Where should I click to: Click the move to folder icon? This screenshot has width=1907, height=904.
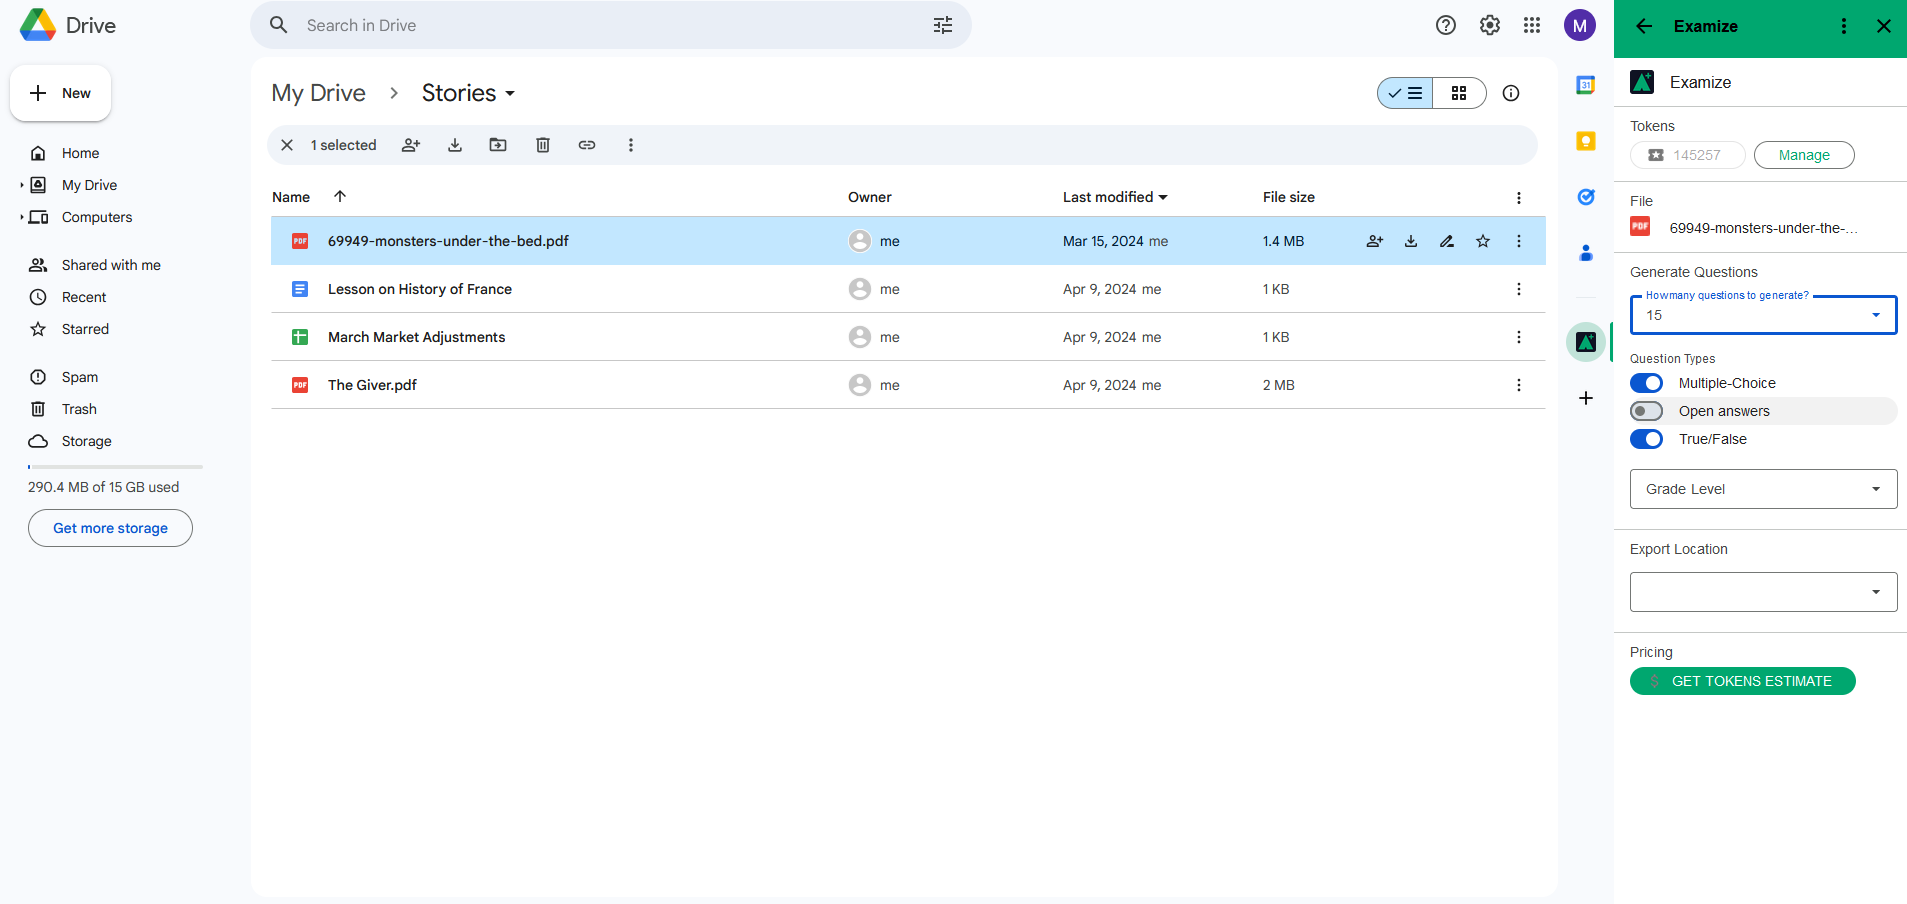click(498, 145)
